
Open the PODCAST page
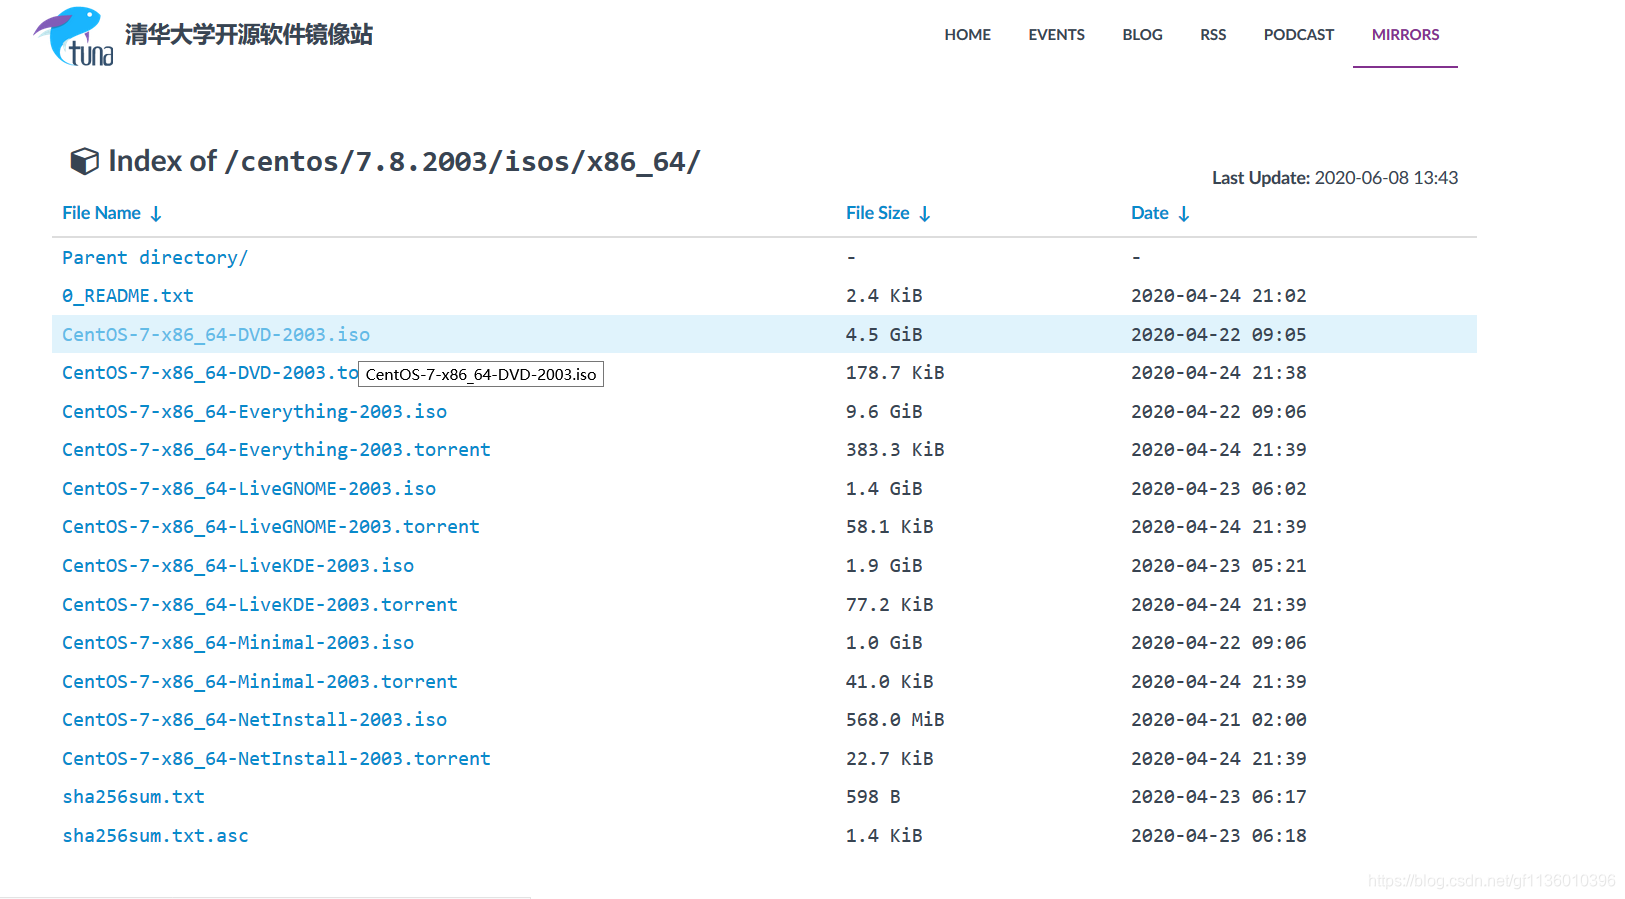coord(1298,34)
